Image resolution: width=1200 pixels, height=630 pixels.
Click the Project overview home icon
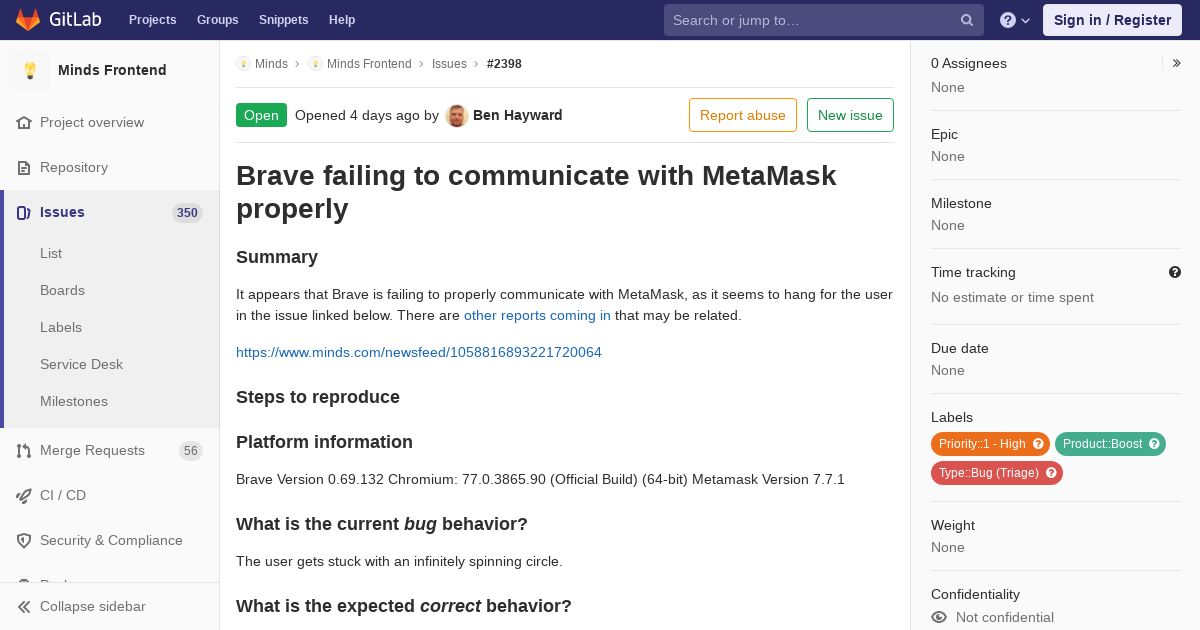point(24,123)
